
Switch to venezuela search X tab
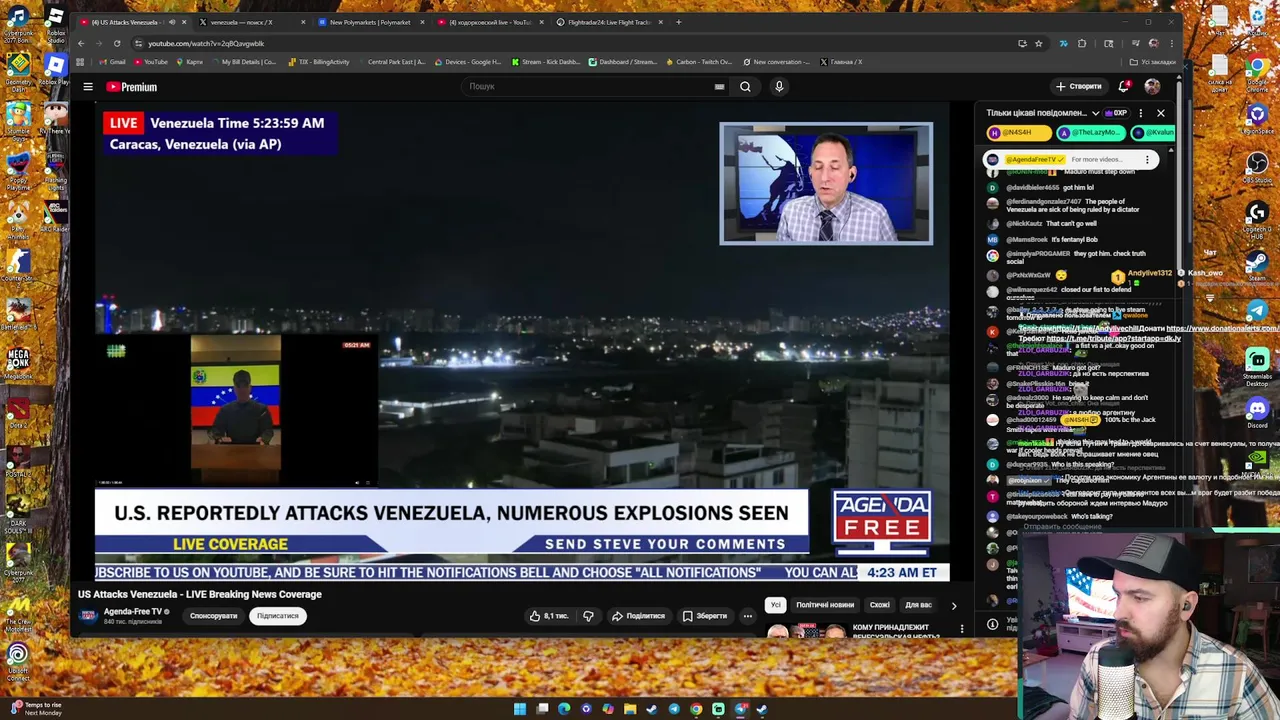pyautogui.click(x=250, y=22)
